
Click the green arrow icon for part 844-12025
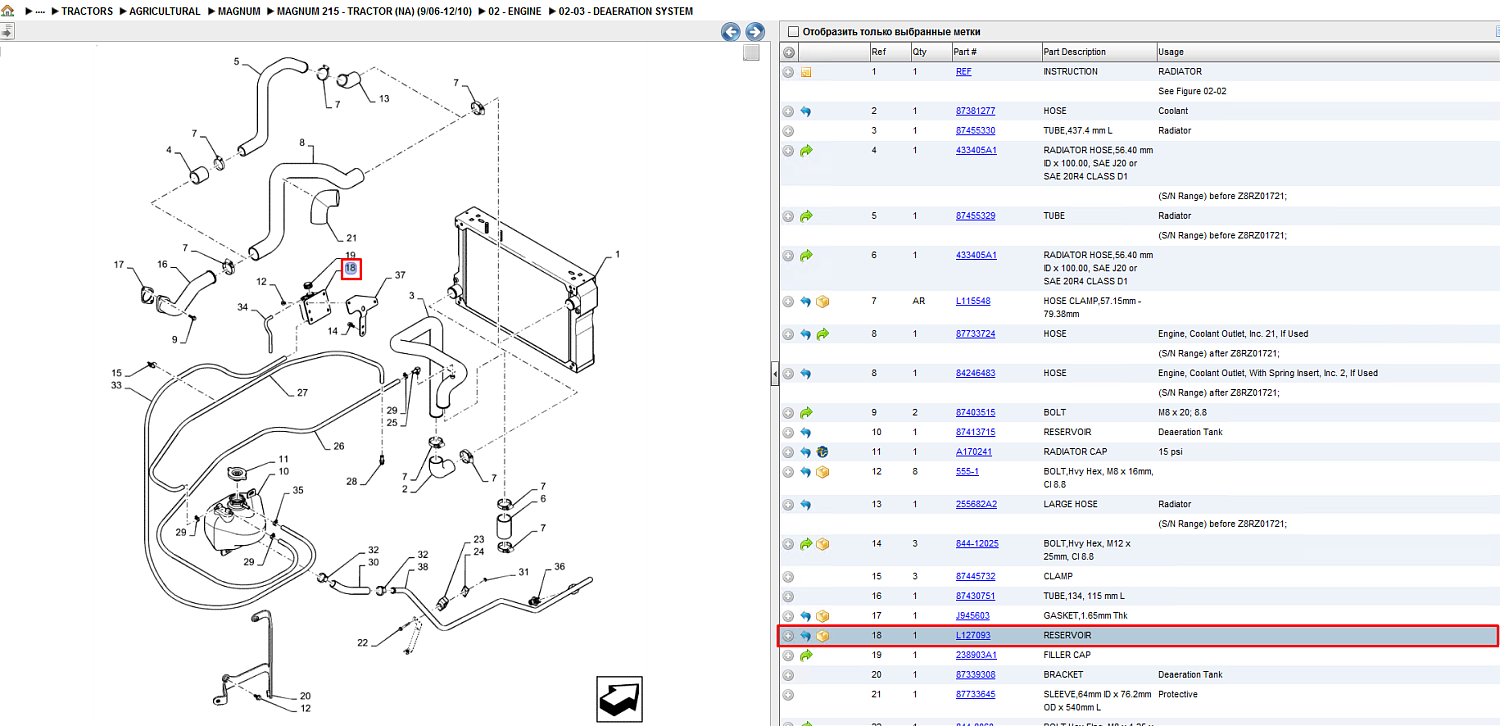(806, 544)
